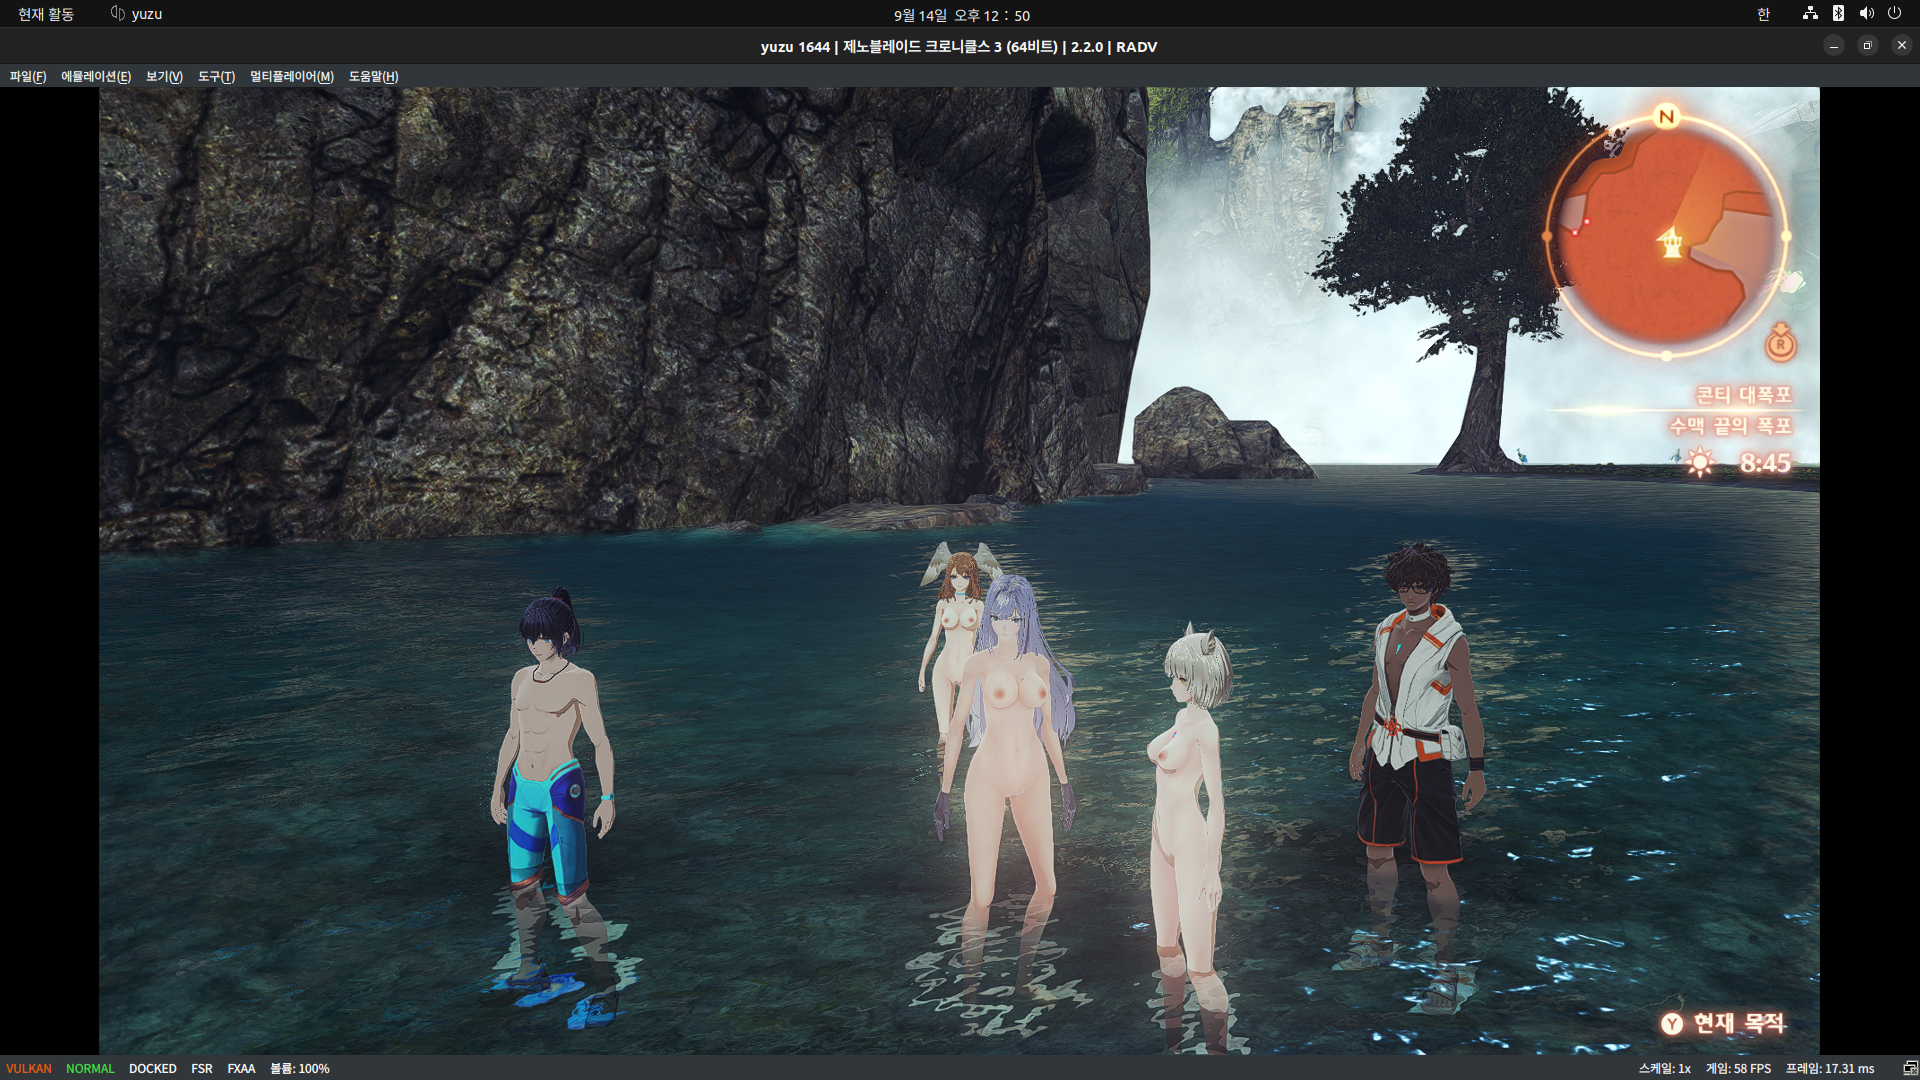Toggle the DOCKED mode status button
Screen dimensions: 1920x1080
pos(153,1068)
